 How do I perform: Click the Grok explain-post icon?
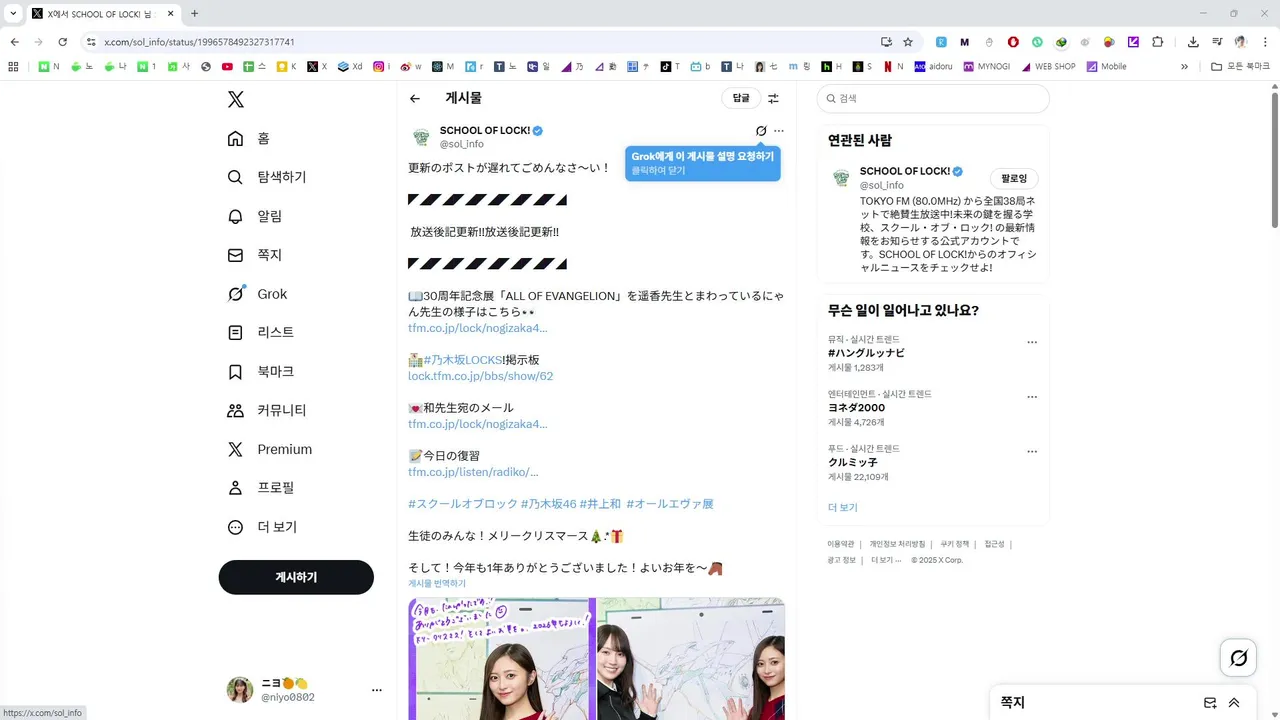click(x=761, y=131)
